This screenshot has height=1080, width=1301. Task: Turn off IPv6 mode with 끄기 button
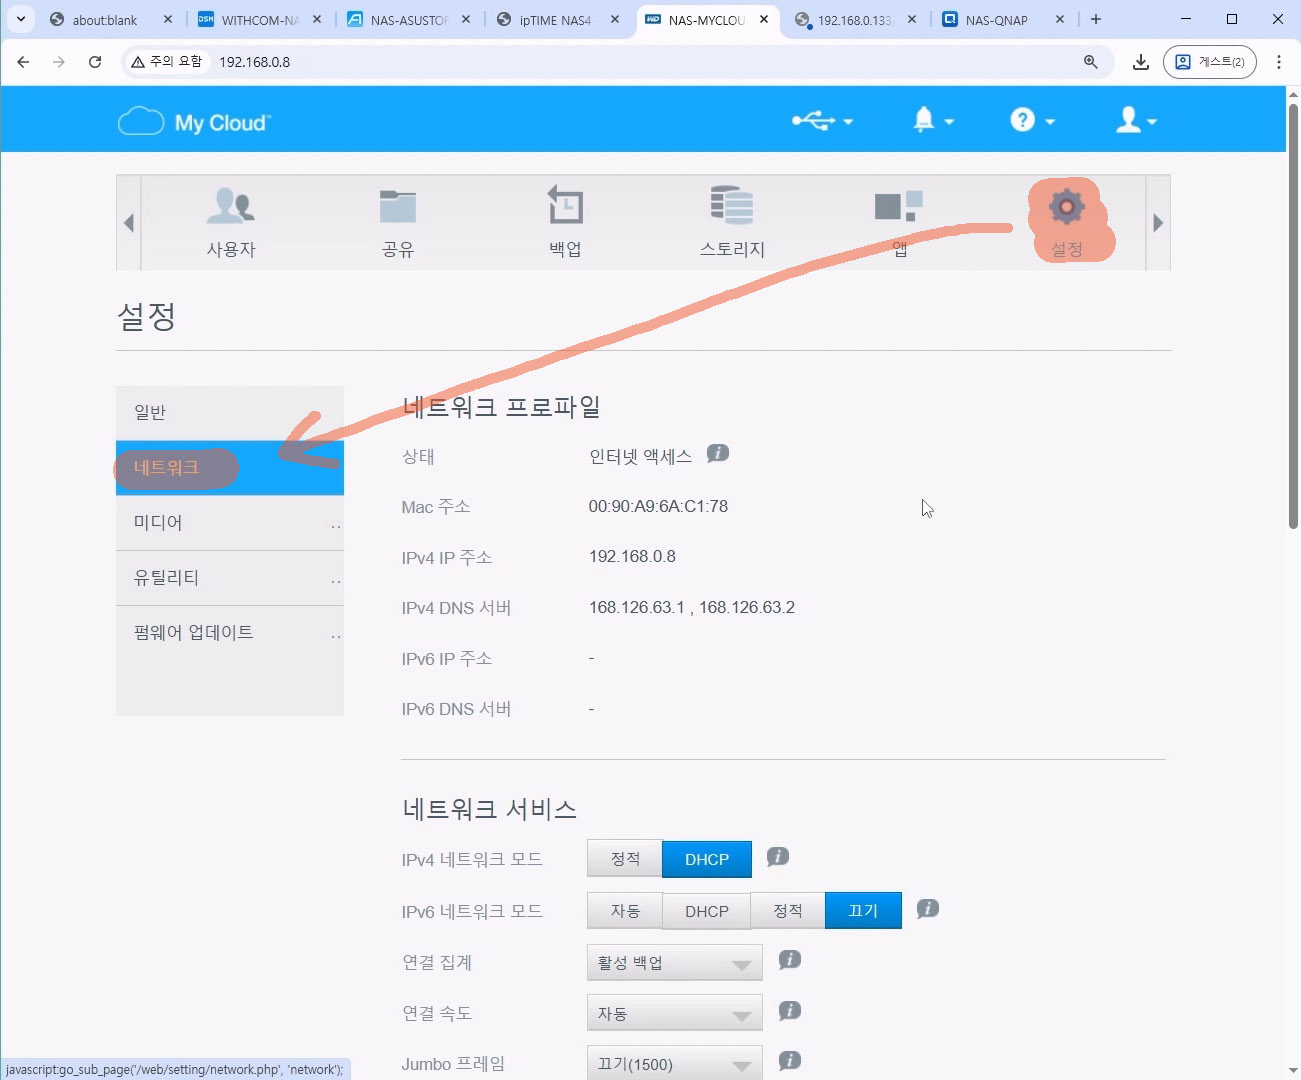click(862, 911)
